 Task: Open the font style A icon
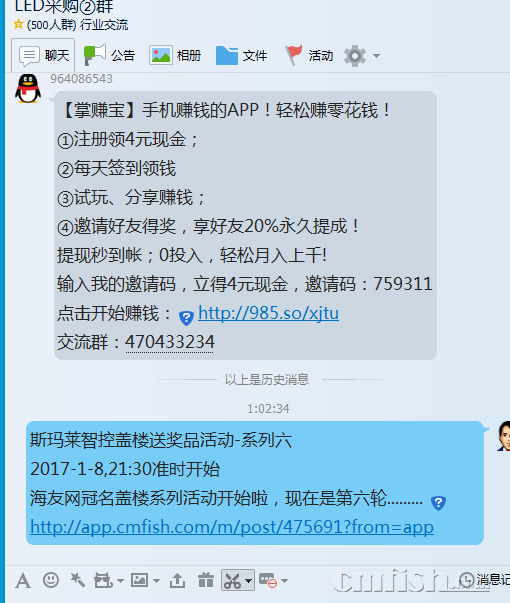click(x=23, y=580)
